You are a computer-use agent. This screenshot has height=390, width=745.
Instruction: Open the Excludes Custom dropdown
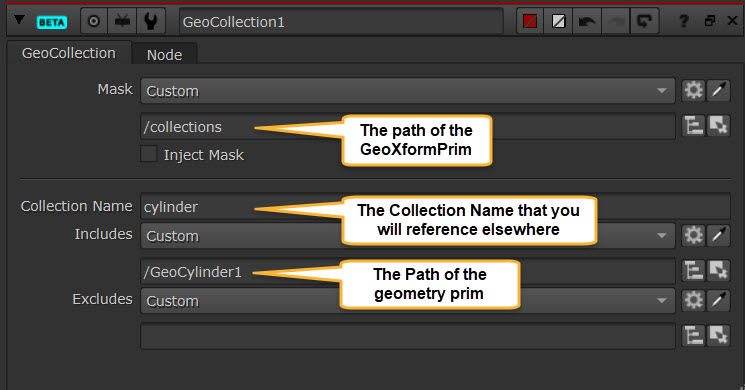pyautogui.click(x=407, y=301)
